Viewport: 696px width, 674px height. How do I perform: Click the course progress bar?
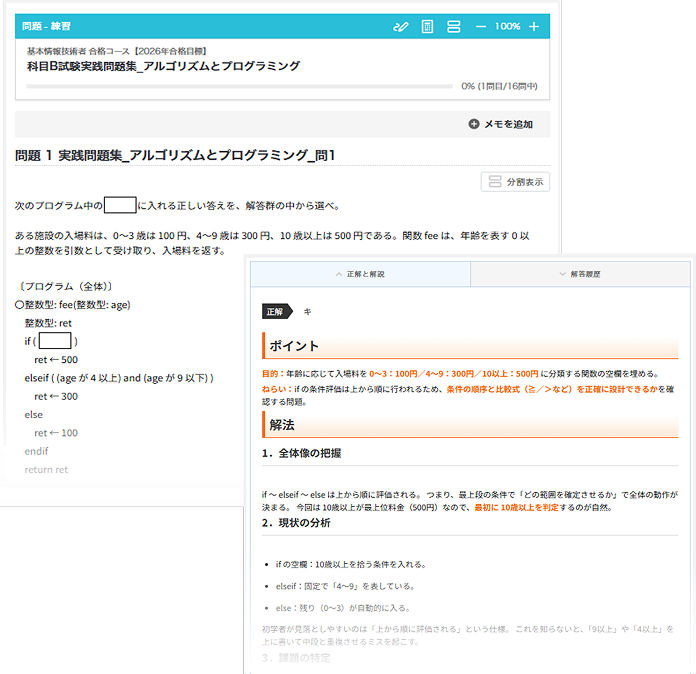tap(240, 86)
